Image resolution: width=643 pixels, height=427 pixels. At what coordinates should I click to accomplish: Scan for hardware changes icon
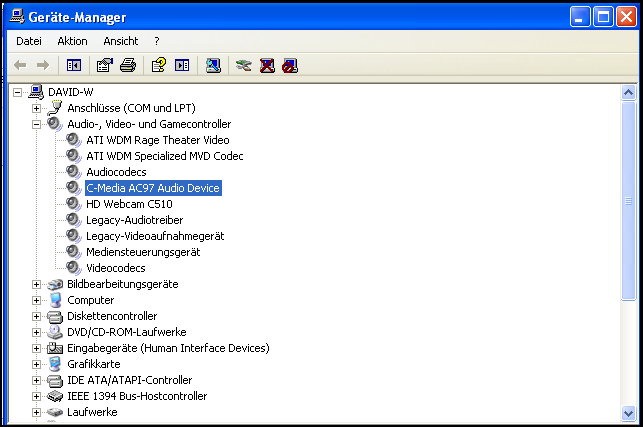tap(213, 65)
